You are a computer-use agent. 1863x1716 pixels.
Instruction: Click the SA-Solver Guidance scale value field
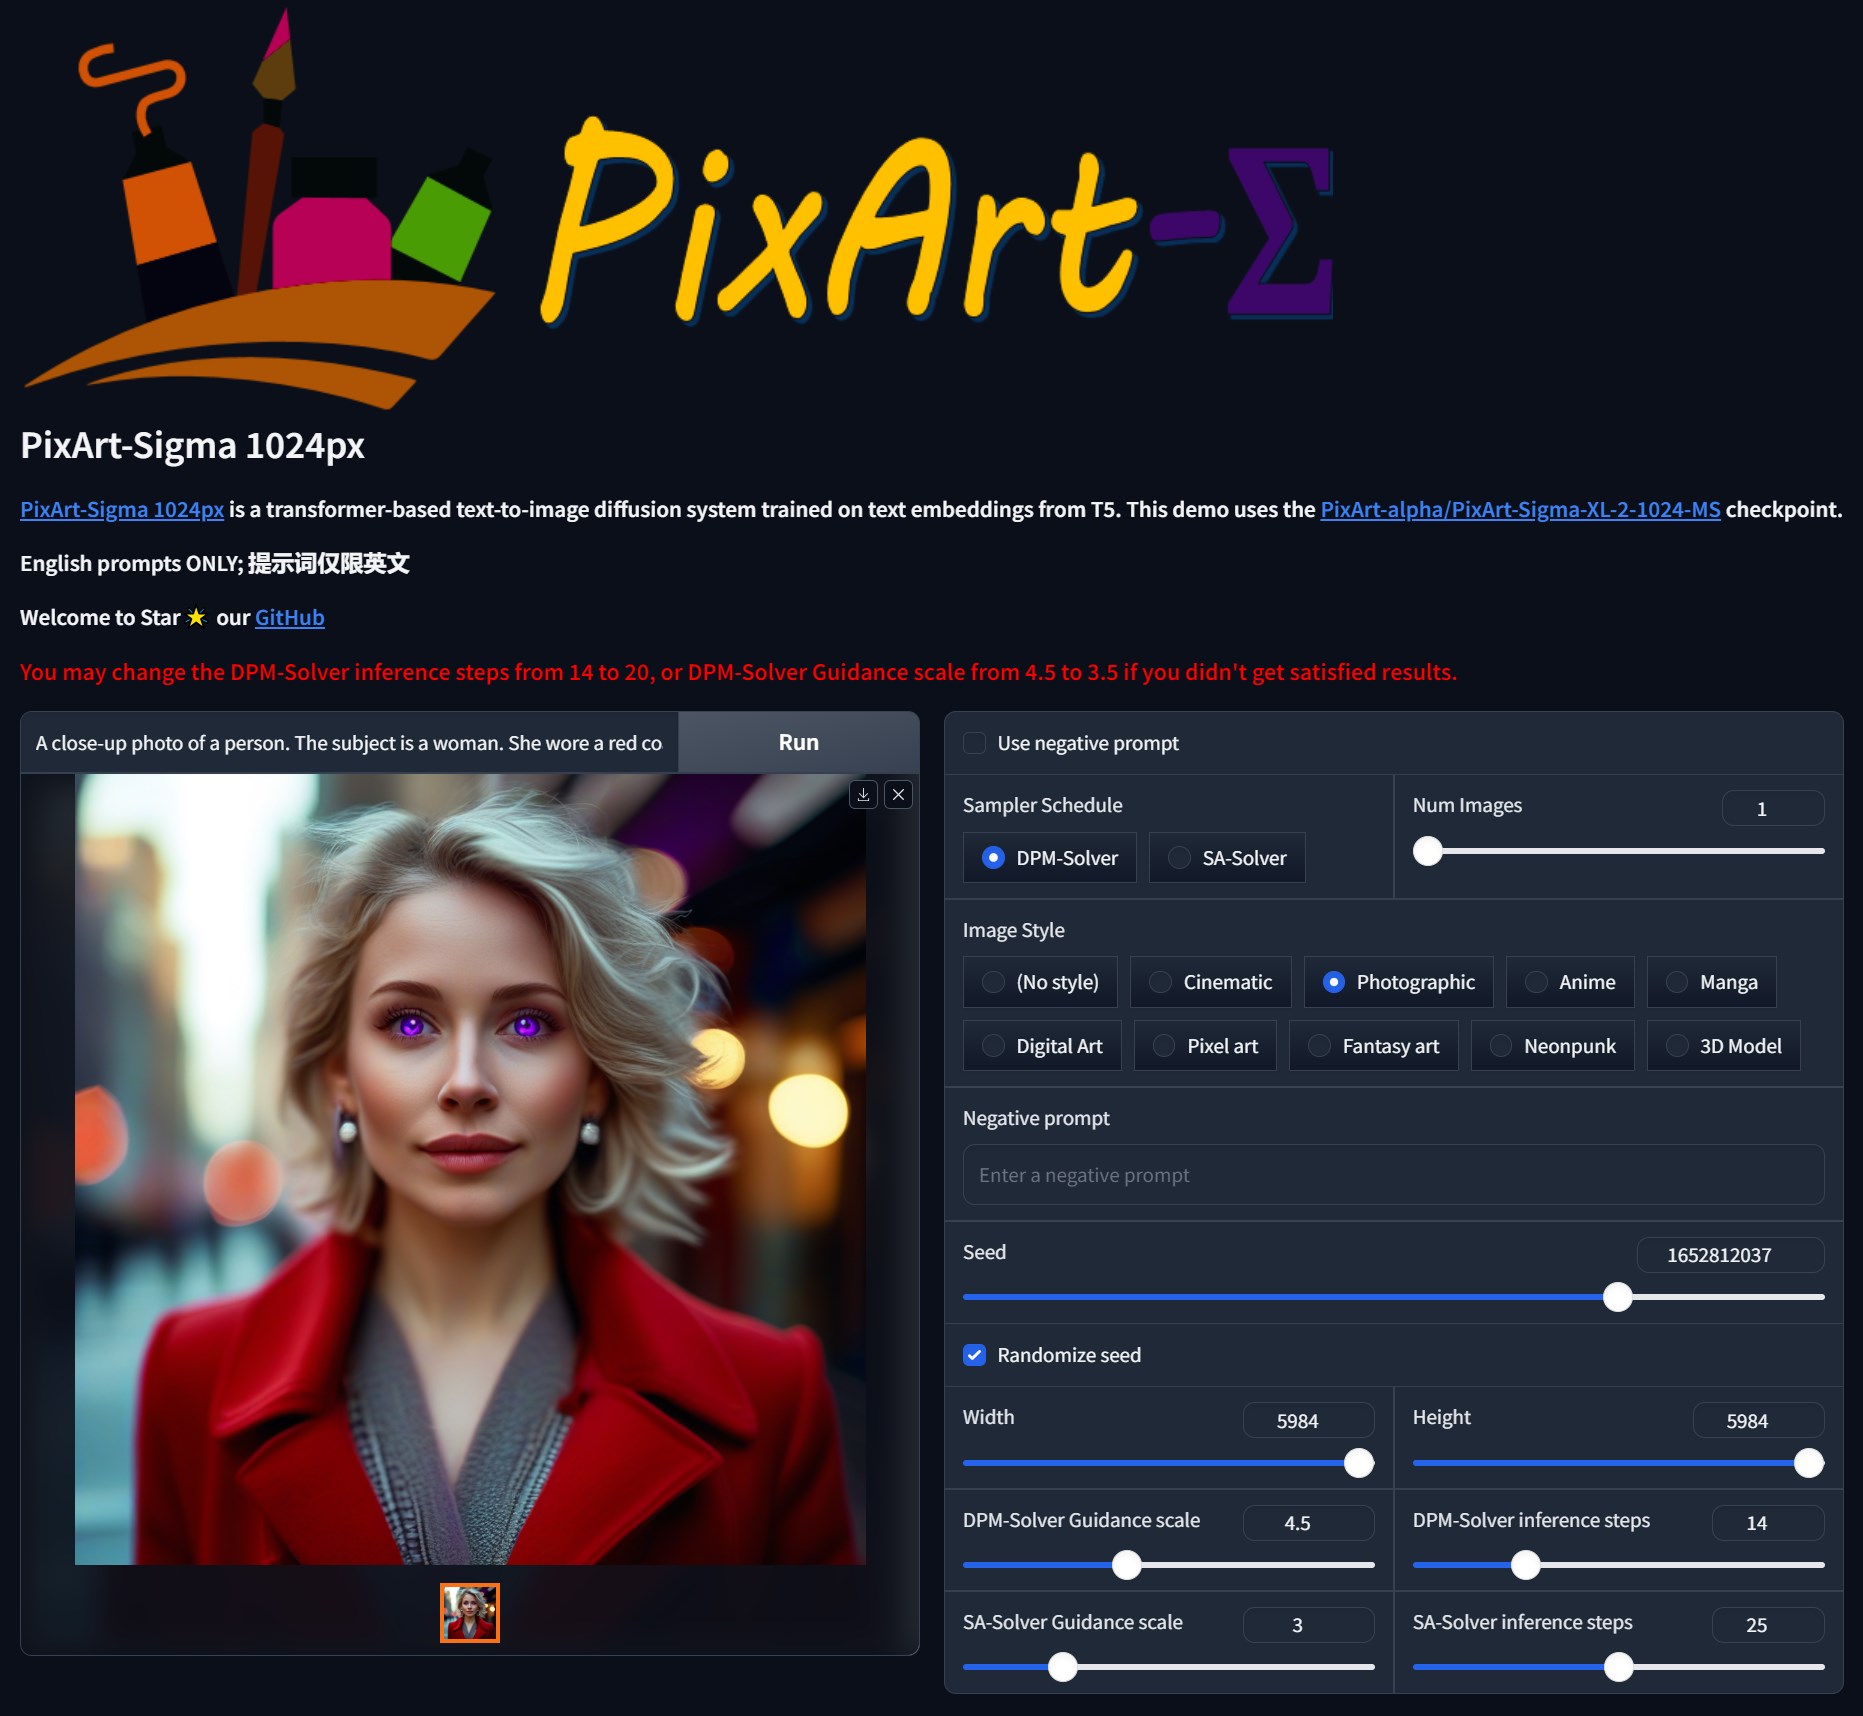[1308, 1625]
